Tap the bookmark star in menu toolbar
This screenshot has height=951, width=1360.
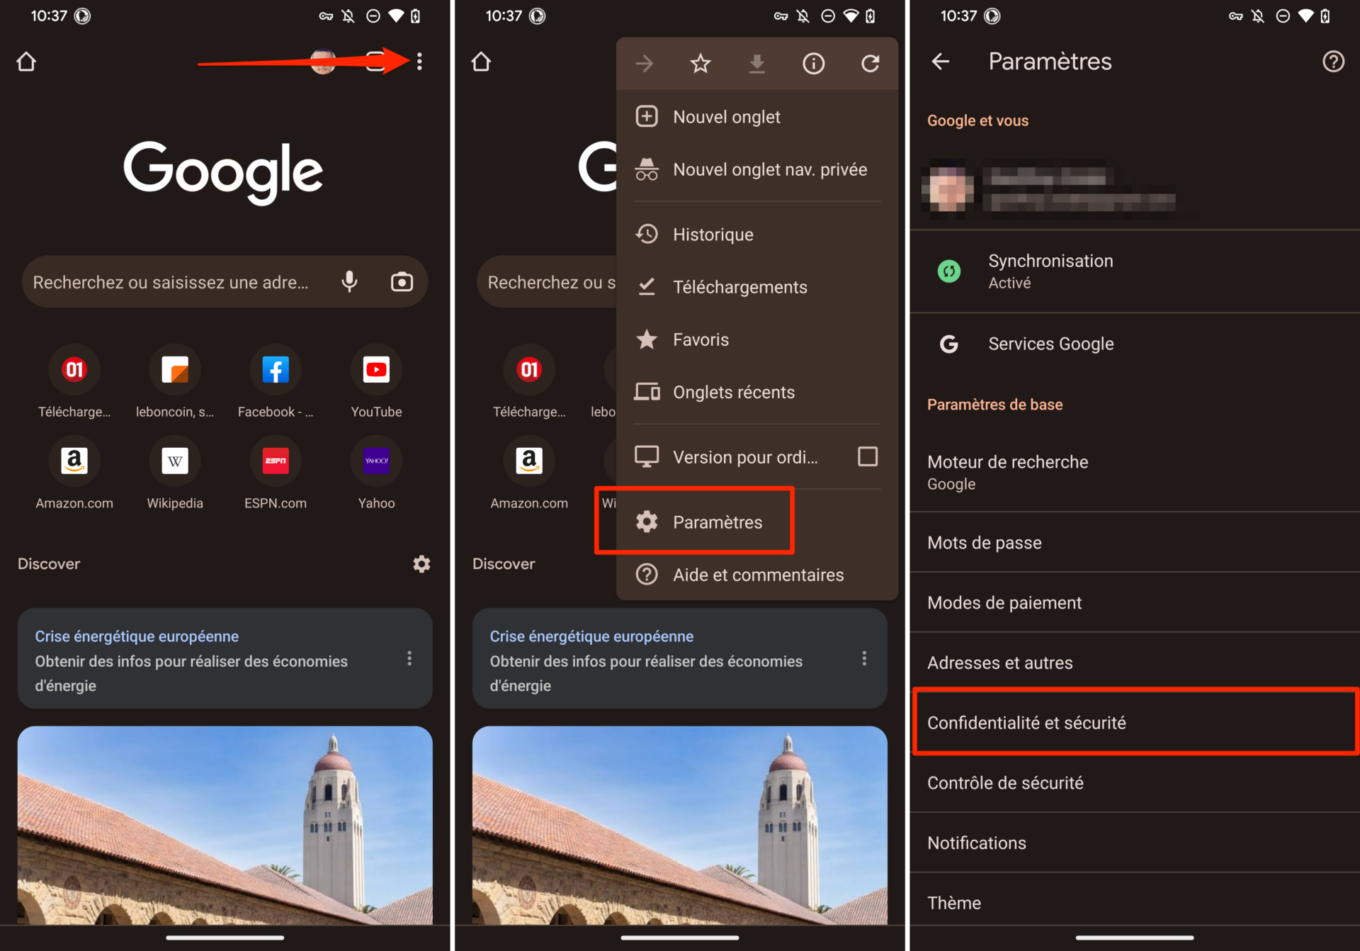point(701,64)
